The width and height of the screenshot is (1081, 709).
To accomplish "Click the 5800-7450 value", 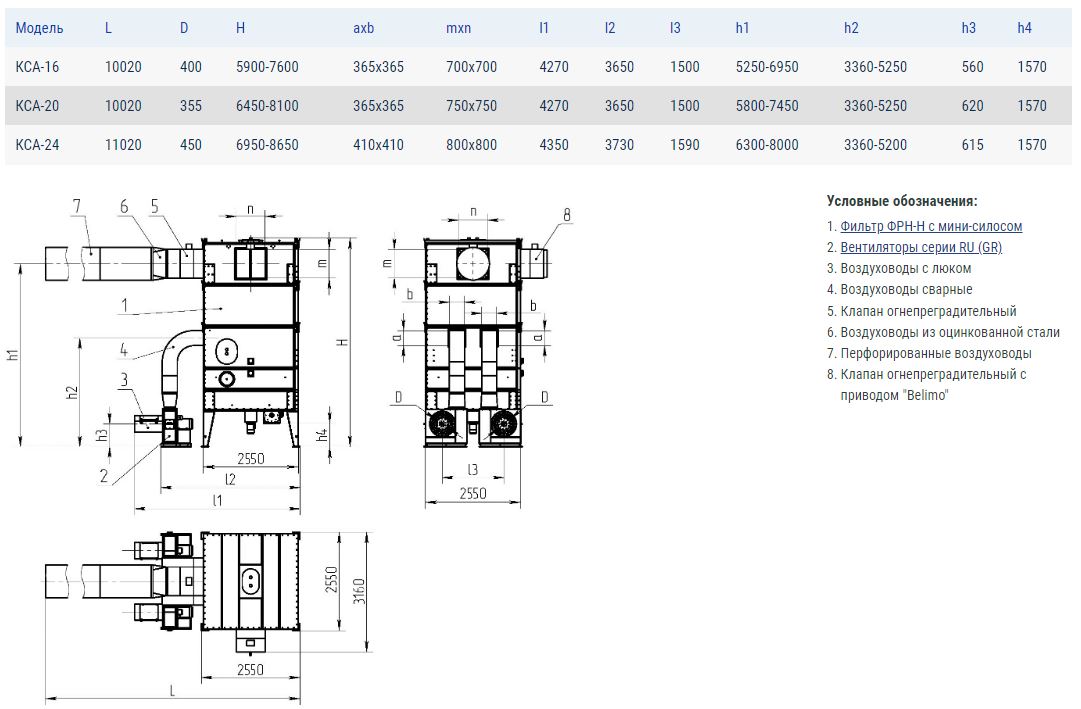I will (x=767, y=106).
